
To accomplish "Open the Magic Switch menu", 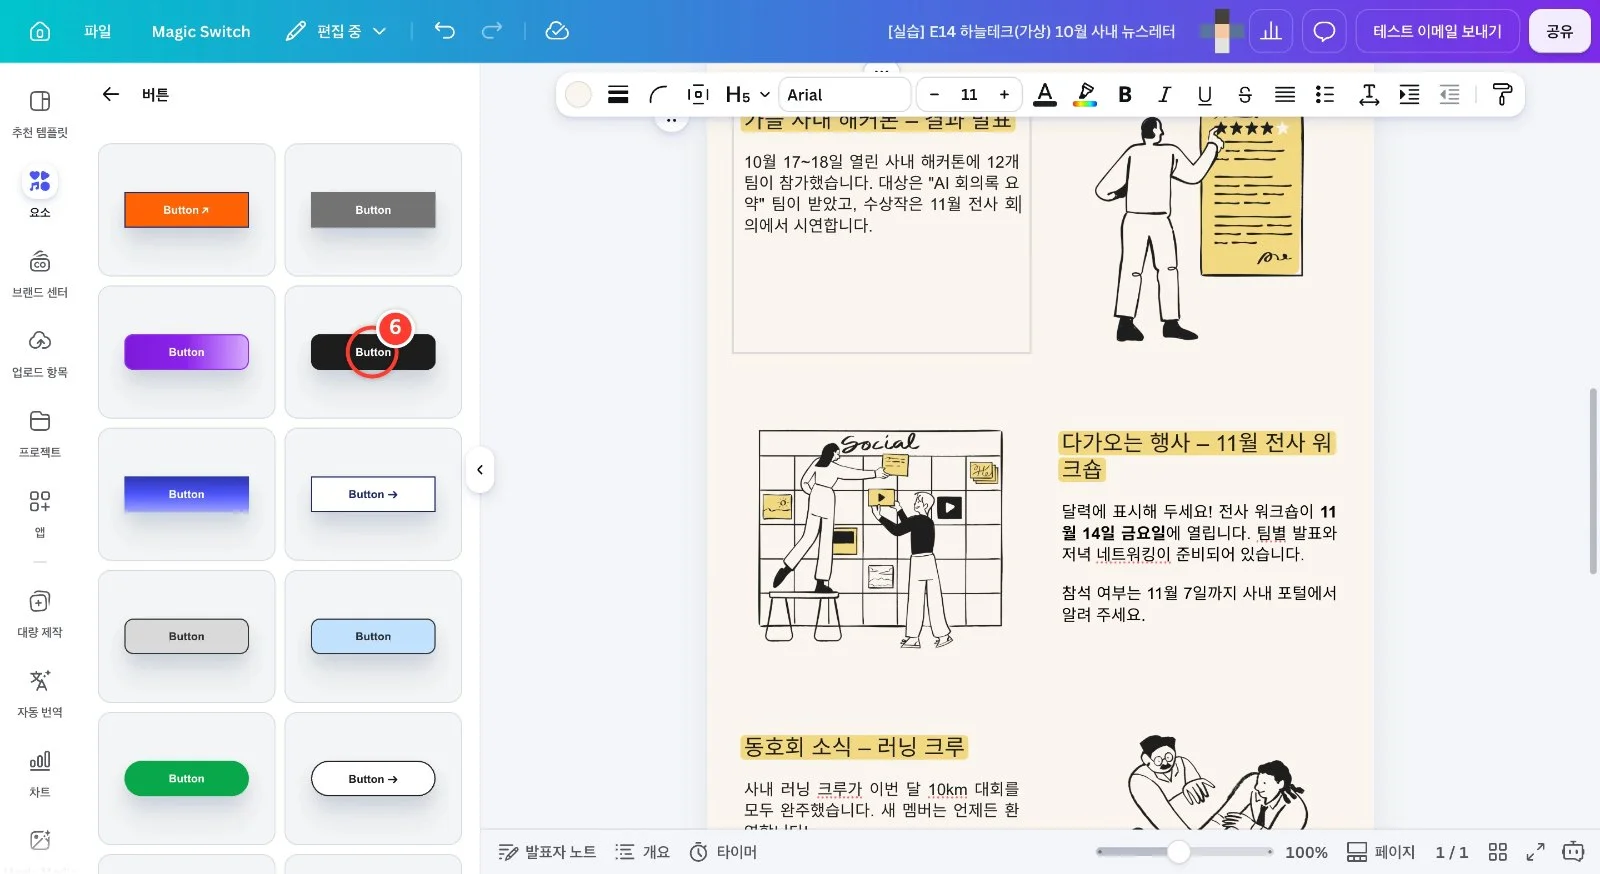I will (x=201, y=31).
